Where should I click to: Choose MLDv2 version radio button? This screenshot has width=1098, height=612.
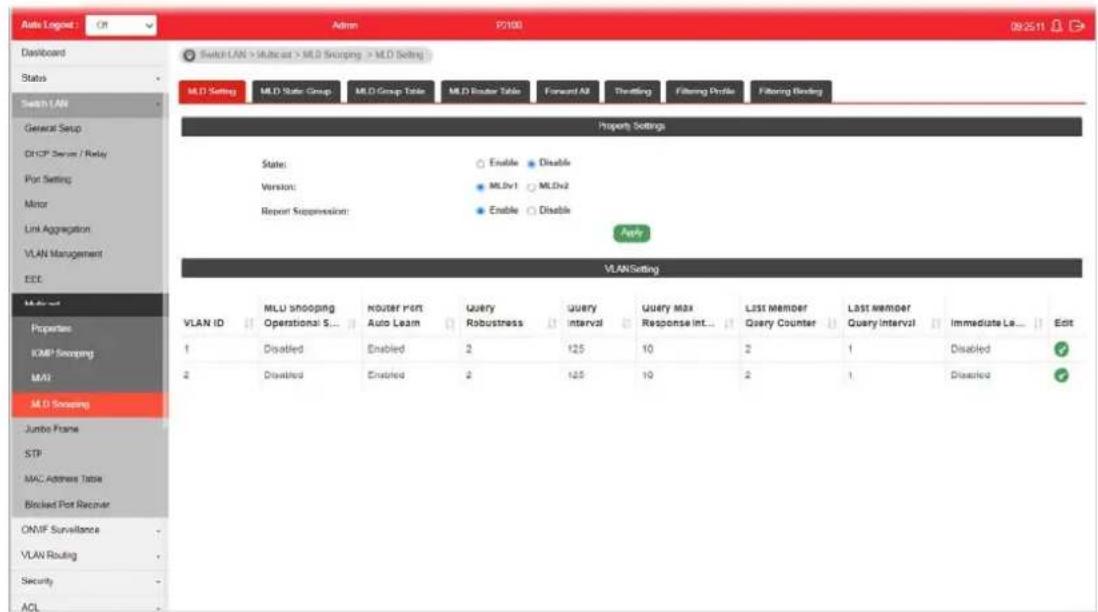531,187
